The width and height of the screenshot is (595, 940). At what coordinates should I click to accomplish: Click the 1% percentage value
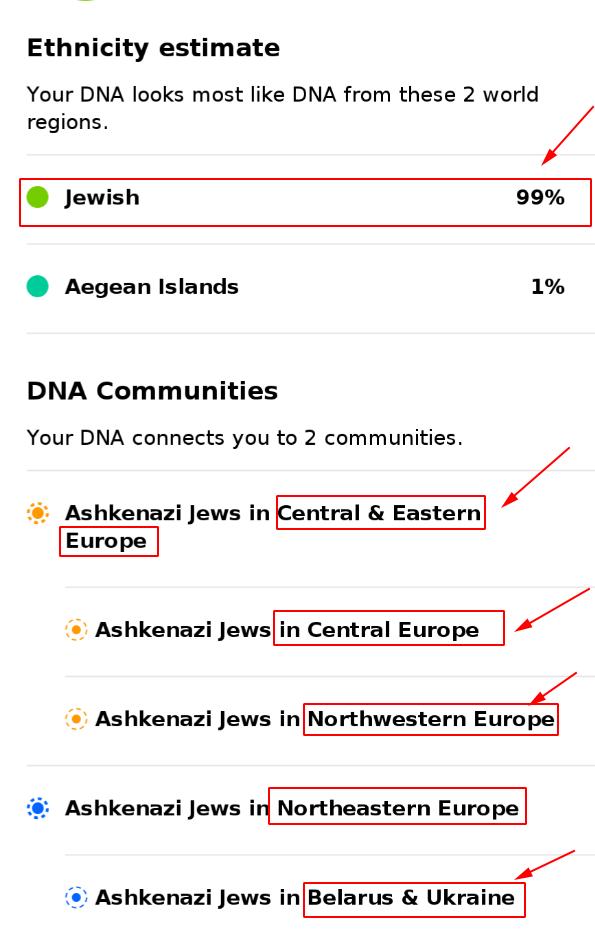point(548,287)
